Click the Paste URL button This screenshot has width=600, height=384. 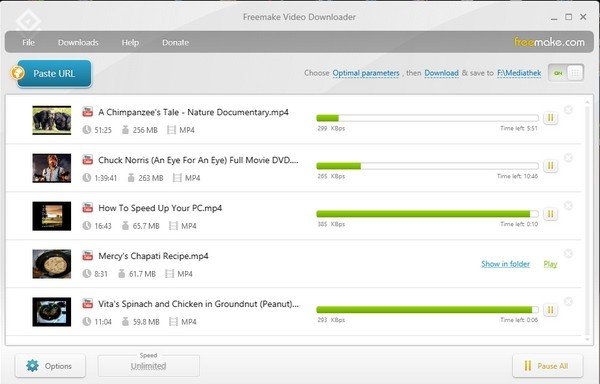pyautogui.click(x=54, y=73)
